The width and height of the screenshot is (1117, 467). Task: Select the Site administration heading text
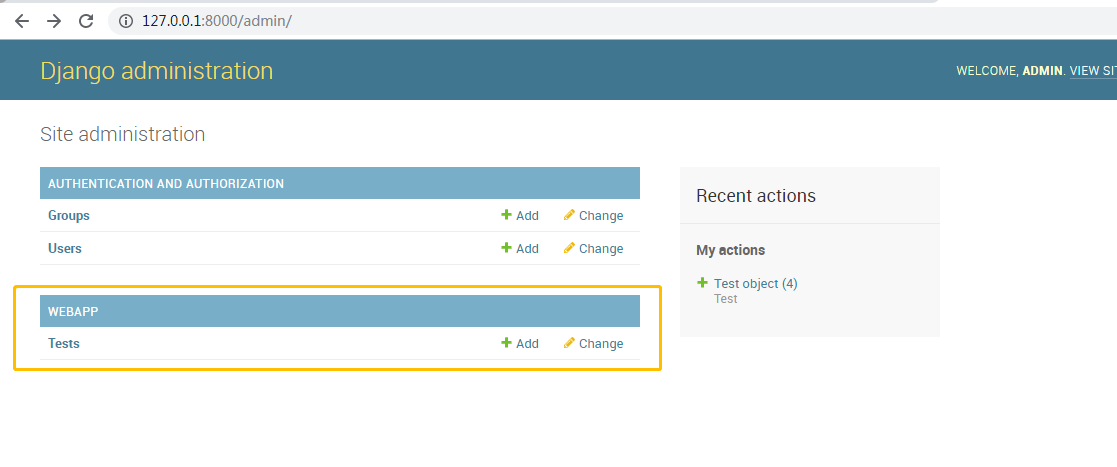point(123,134)
